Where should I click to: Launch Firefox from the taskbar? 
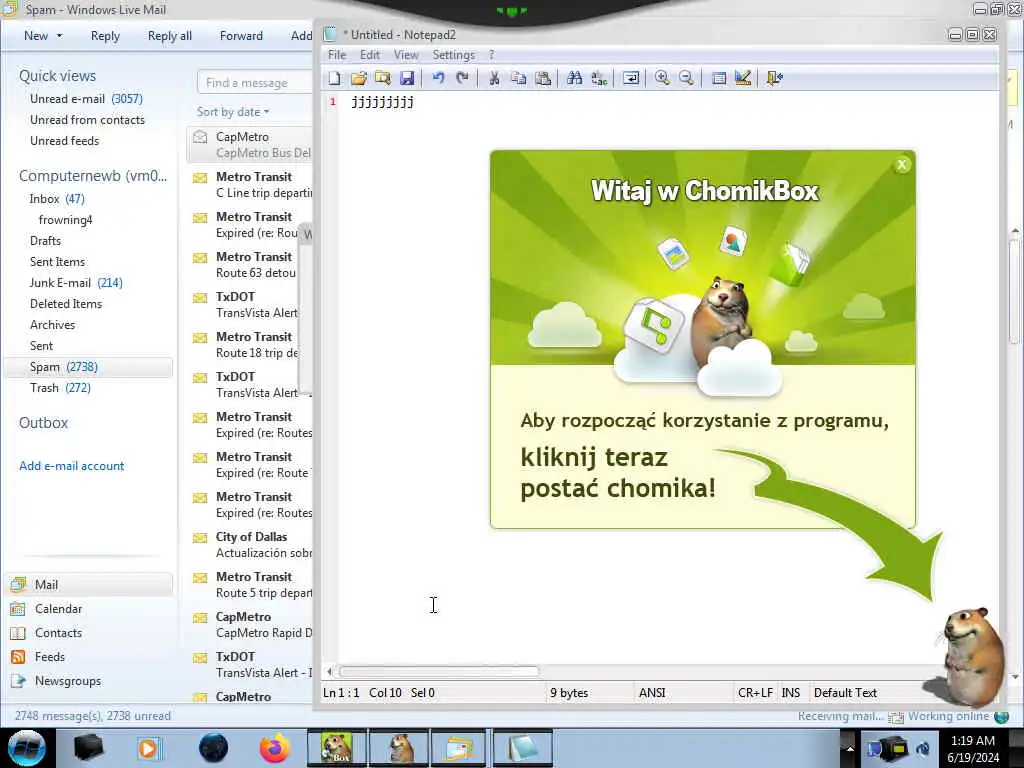(x=275, y=748)
